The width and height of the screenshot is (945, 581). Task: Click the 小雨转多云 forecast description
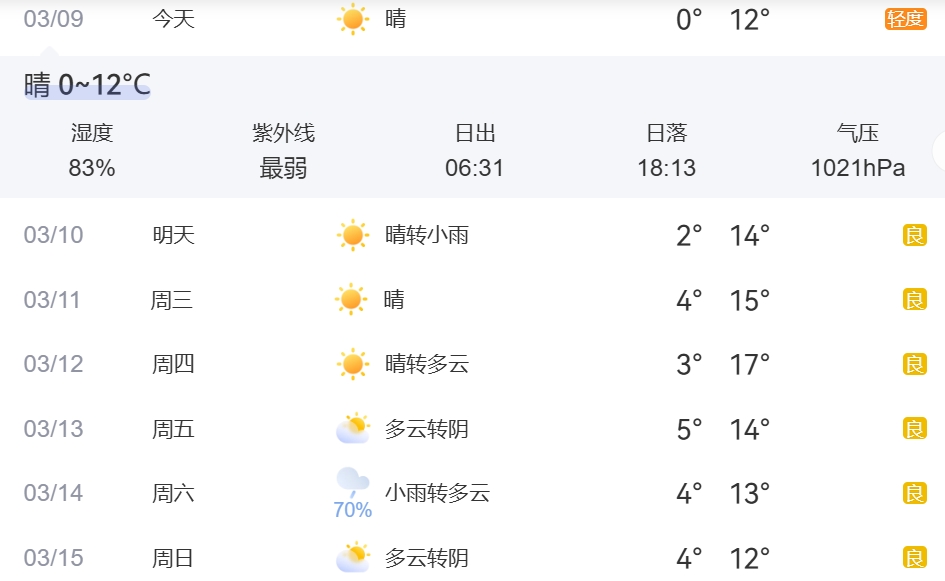pyautogui.click(x=437, y=493)
